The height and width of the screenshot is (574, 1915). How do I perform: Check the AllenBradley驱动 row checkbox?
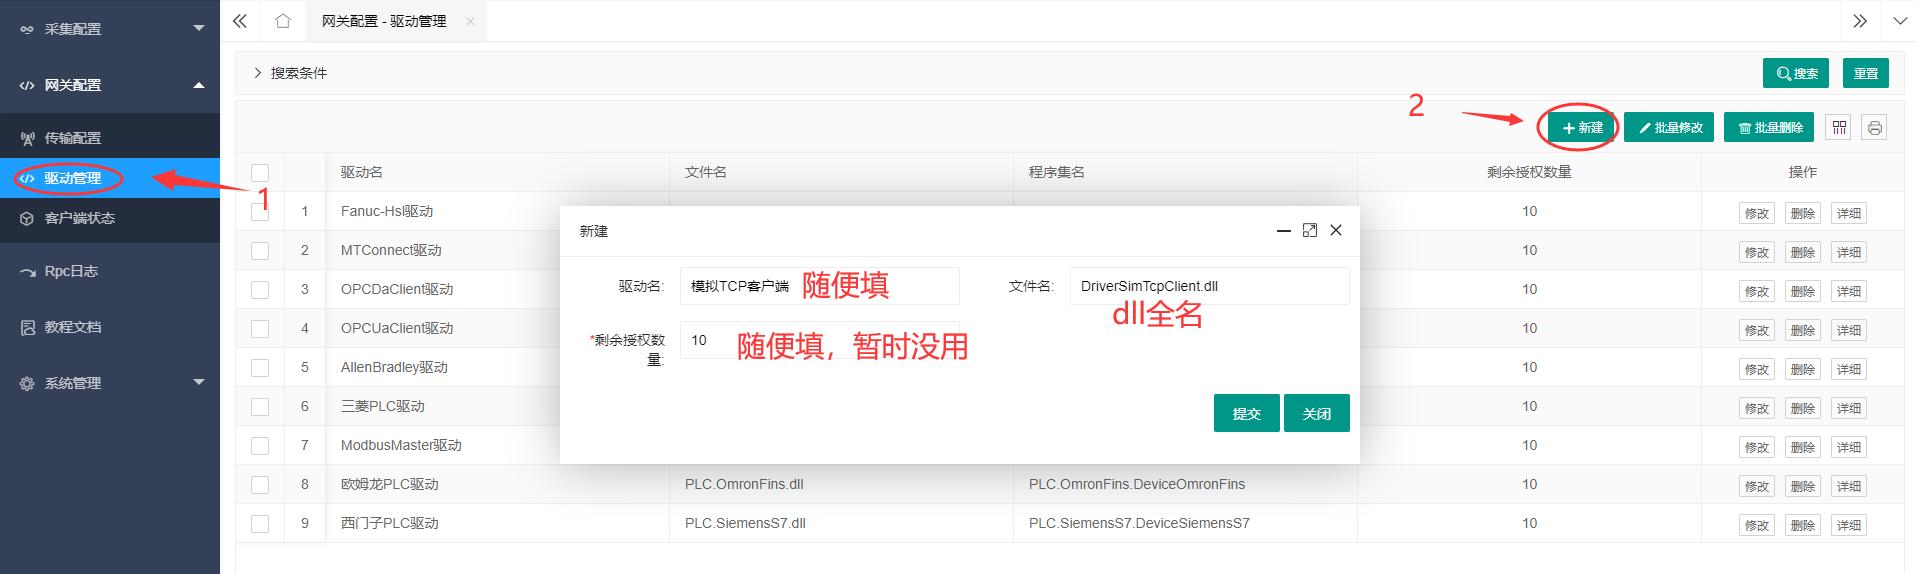click(x=260, y=368)
